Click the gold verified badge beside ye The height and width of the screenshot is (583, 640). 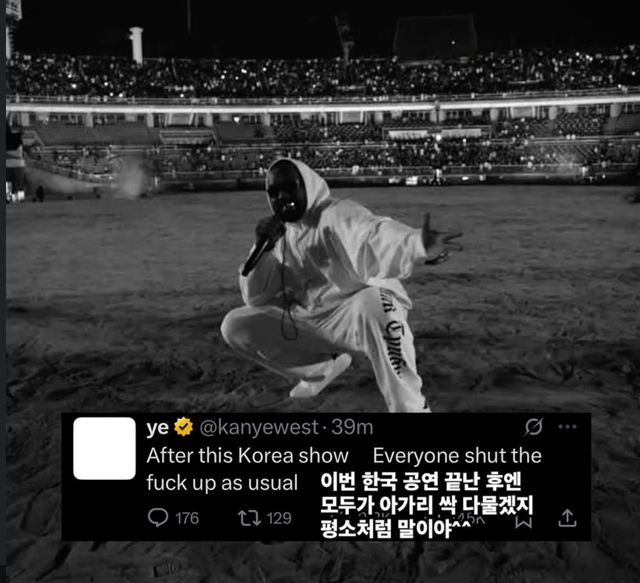tap(184, 427)
